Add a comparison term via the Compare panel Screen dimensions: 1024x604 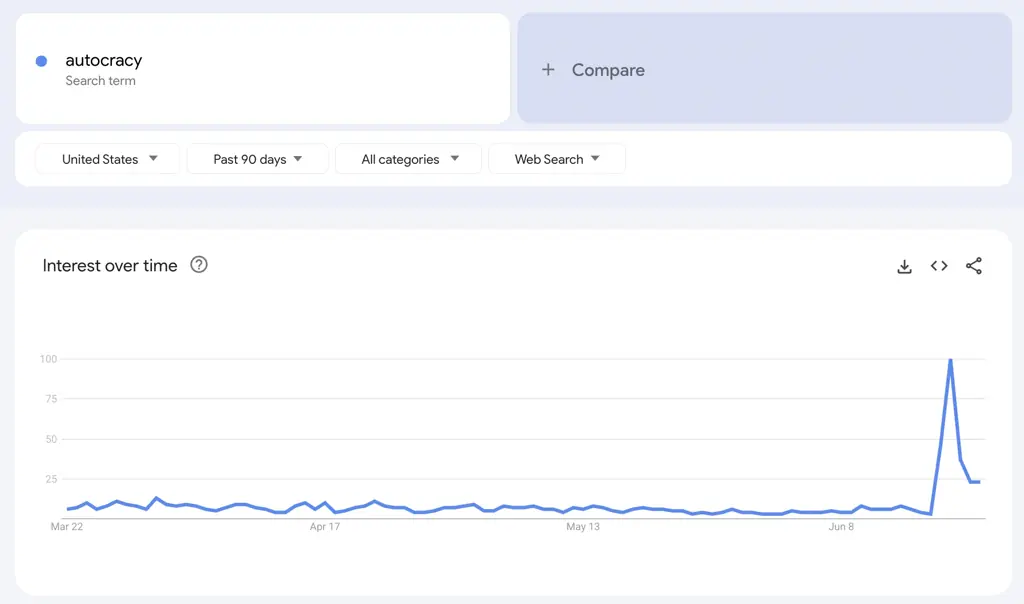(x=608, y=70)
